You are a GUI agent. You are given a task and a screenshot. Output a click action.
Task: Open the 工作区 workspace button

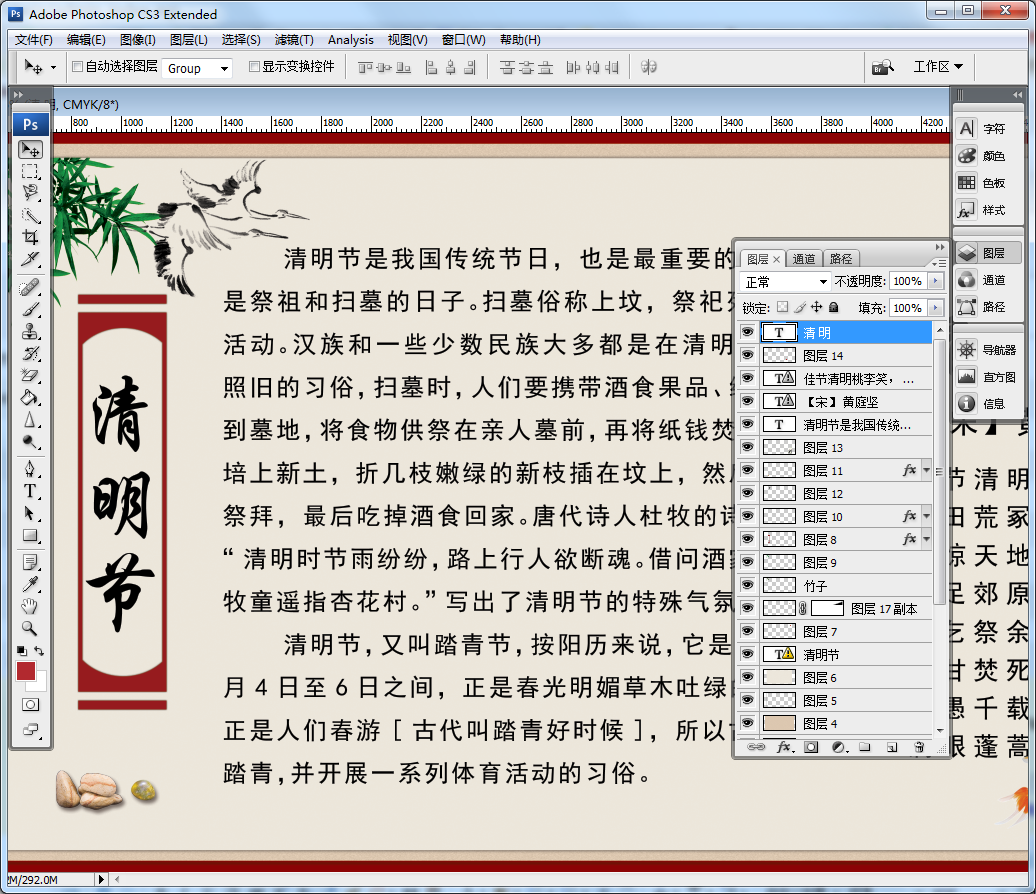pos(937,67)
